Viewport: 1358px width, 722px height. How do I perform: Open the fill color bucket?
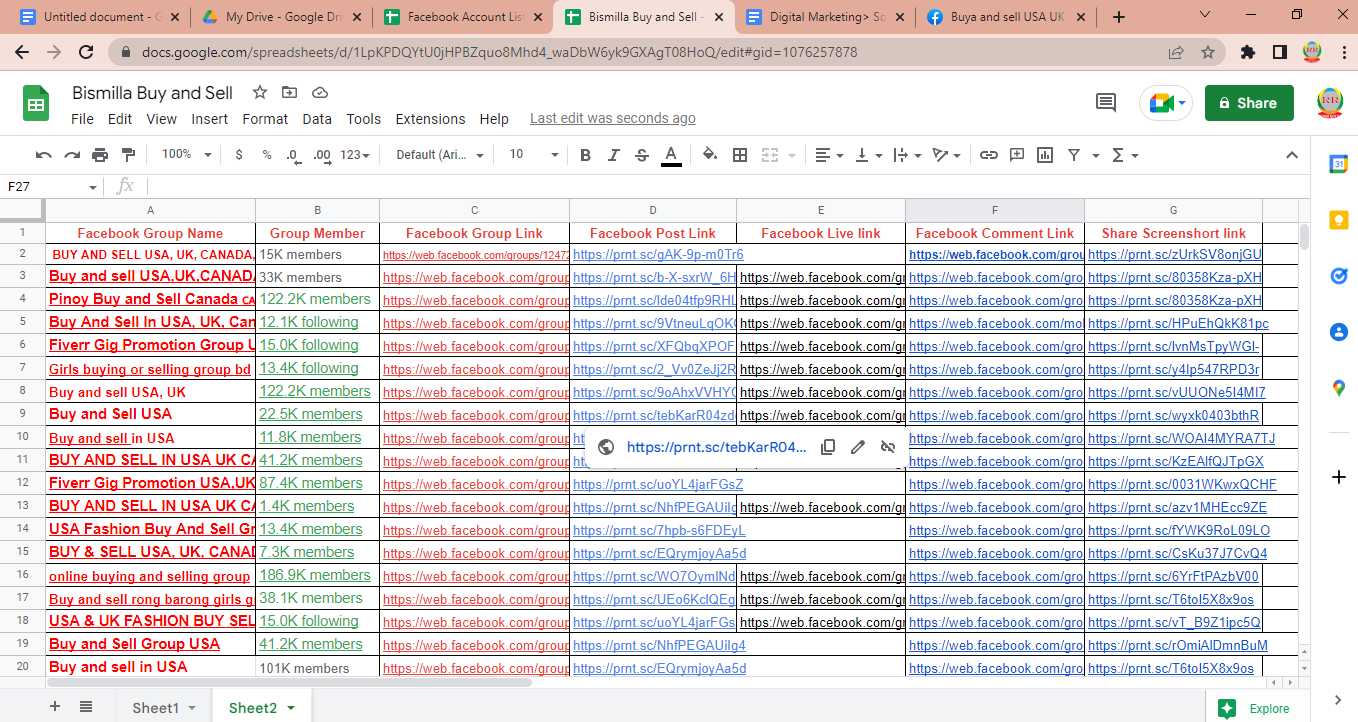click(x=710, y=155)
